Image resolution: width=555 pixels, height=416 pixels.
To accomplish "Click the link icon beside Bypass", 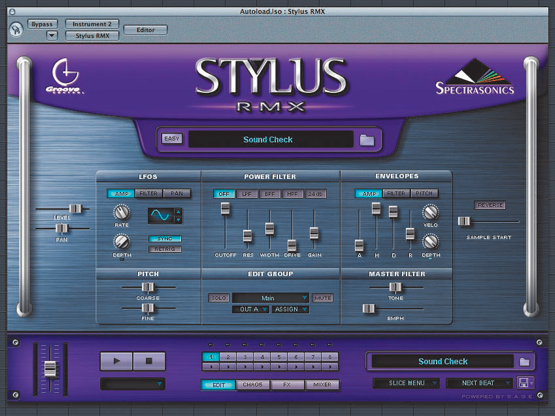I will (x=16, y=29).
